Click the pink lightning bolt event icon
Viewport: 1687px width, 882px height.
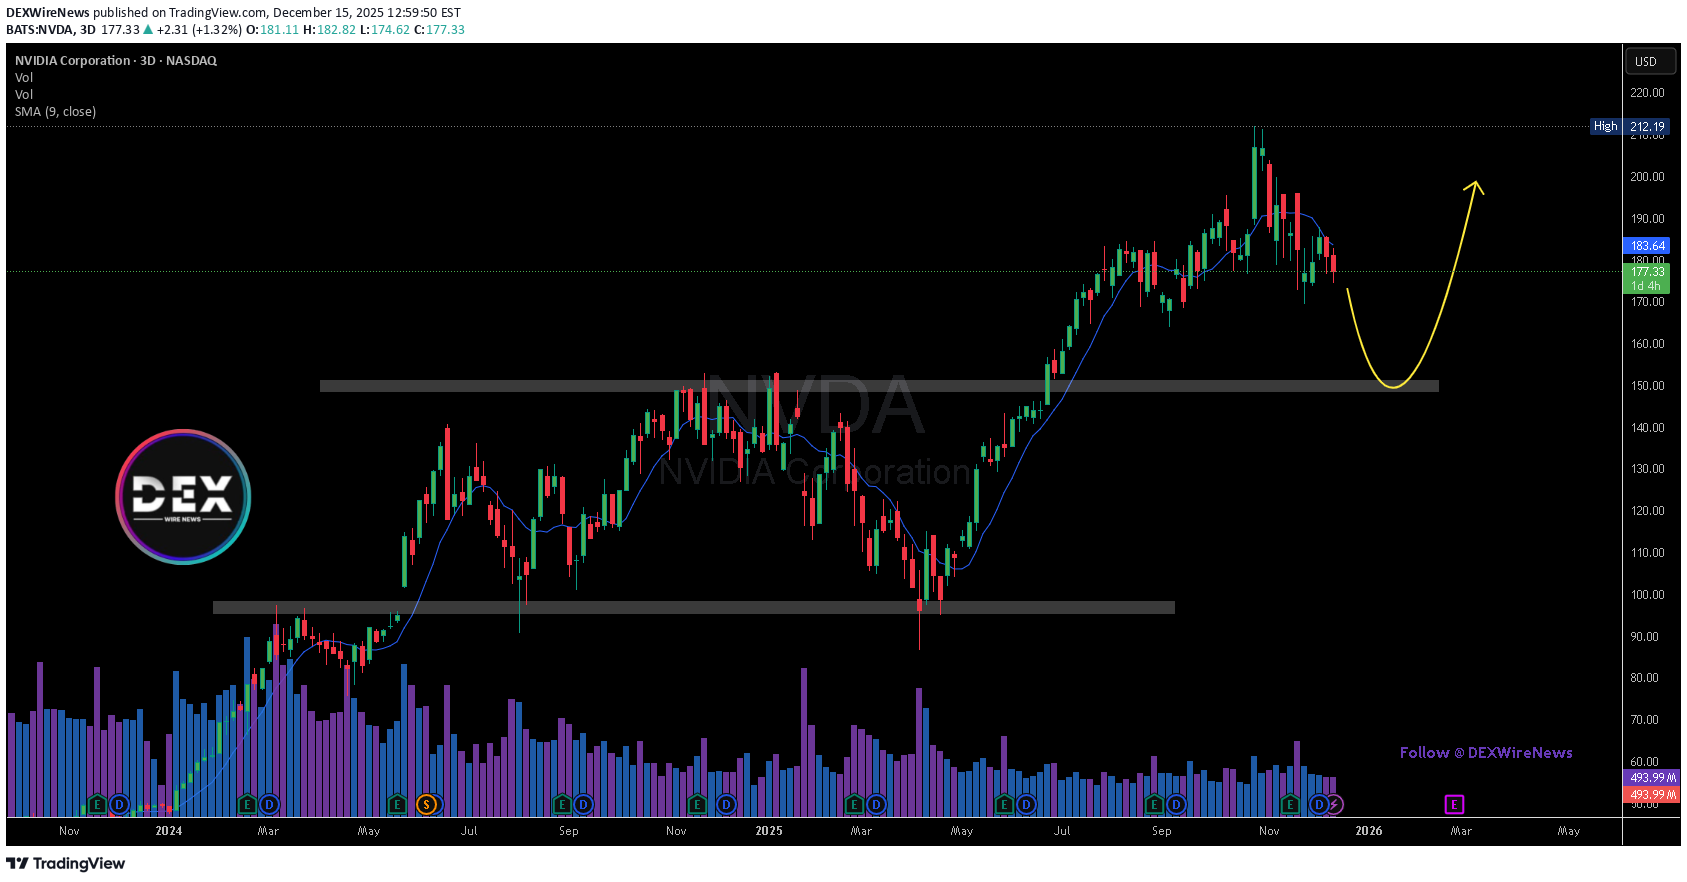click(1335, 804)
